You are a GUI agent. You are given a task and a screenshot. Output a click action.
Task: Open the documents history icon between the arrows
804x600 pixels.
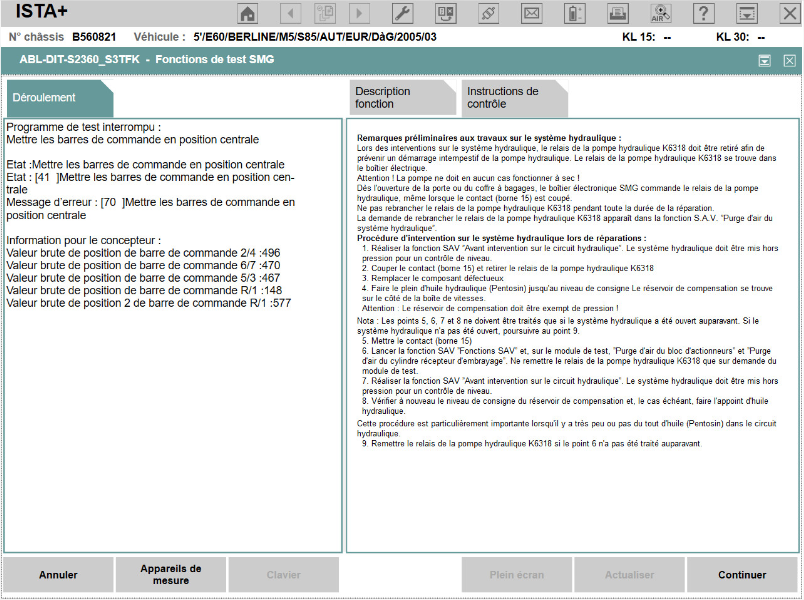325,13
